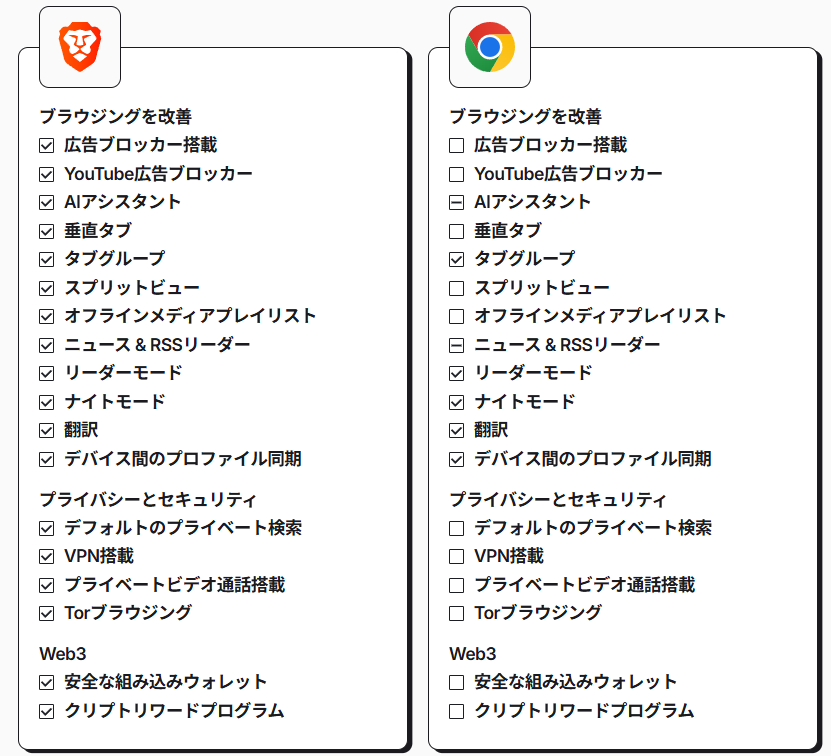Click Brave's VPN搭載 checkmark icon

(47, 557)
